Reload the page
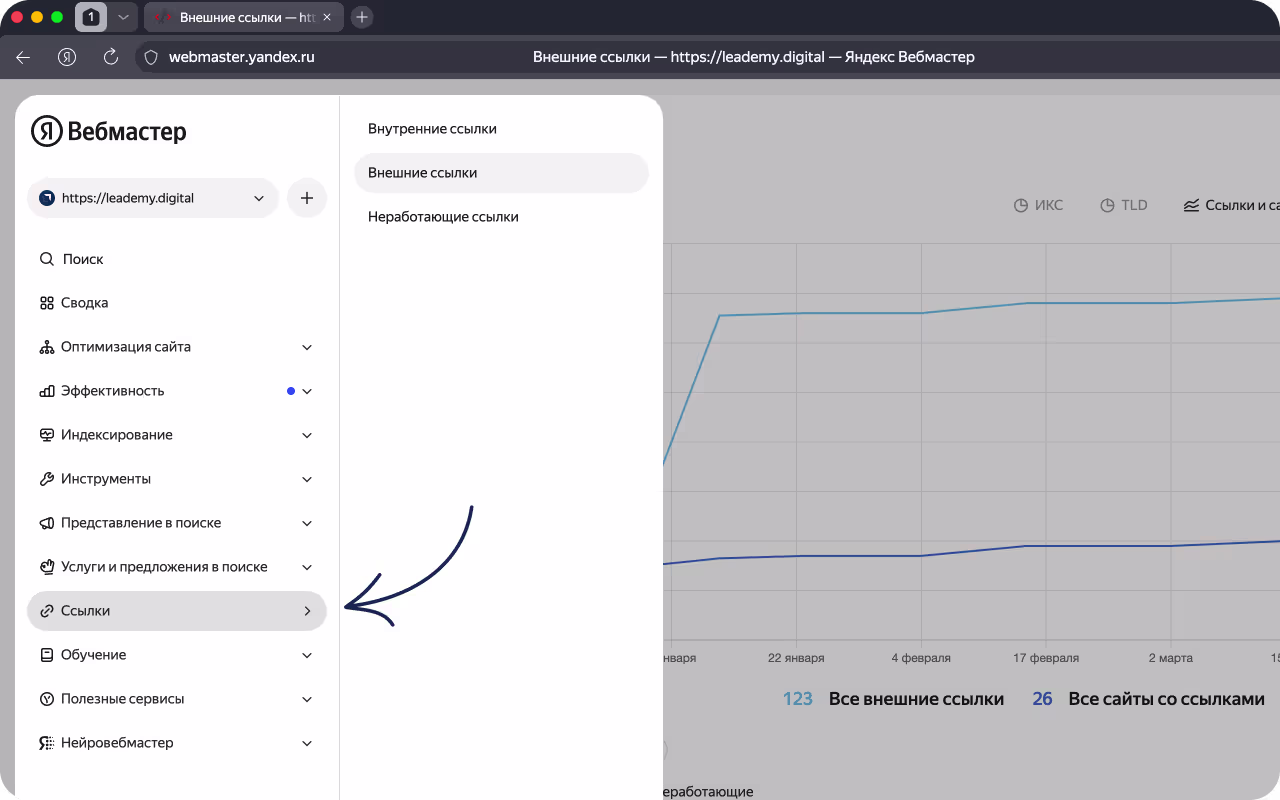Viewport: 1280px width, 800px height. [x=111, y=57]
